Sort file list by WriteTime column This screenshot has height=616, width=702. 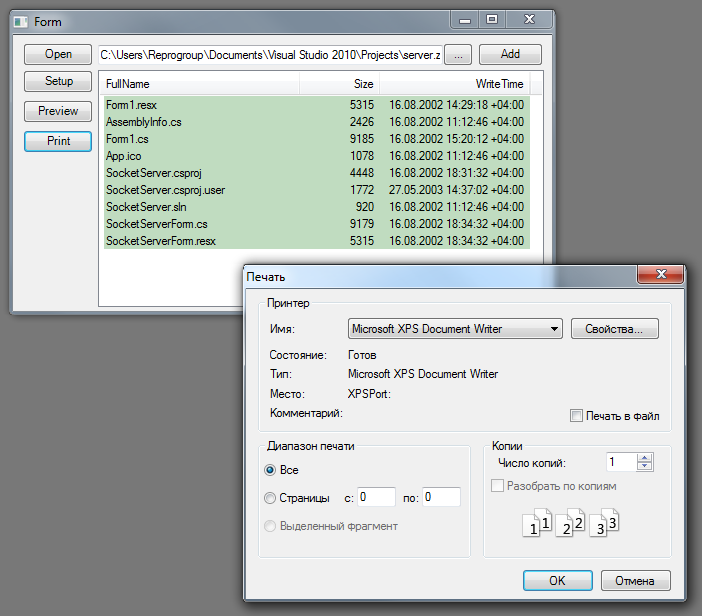[x=455, y=84]
